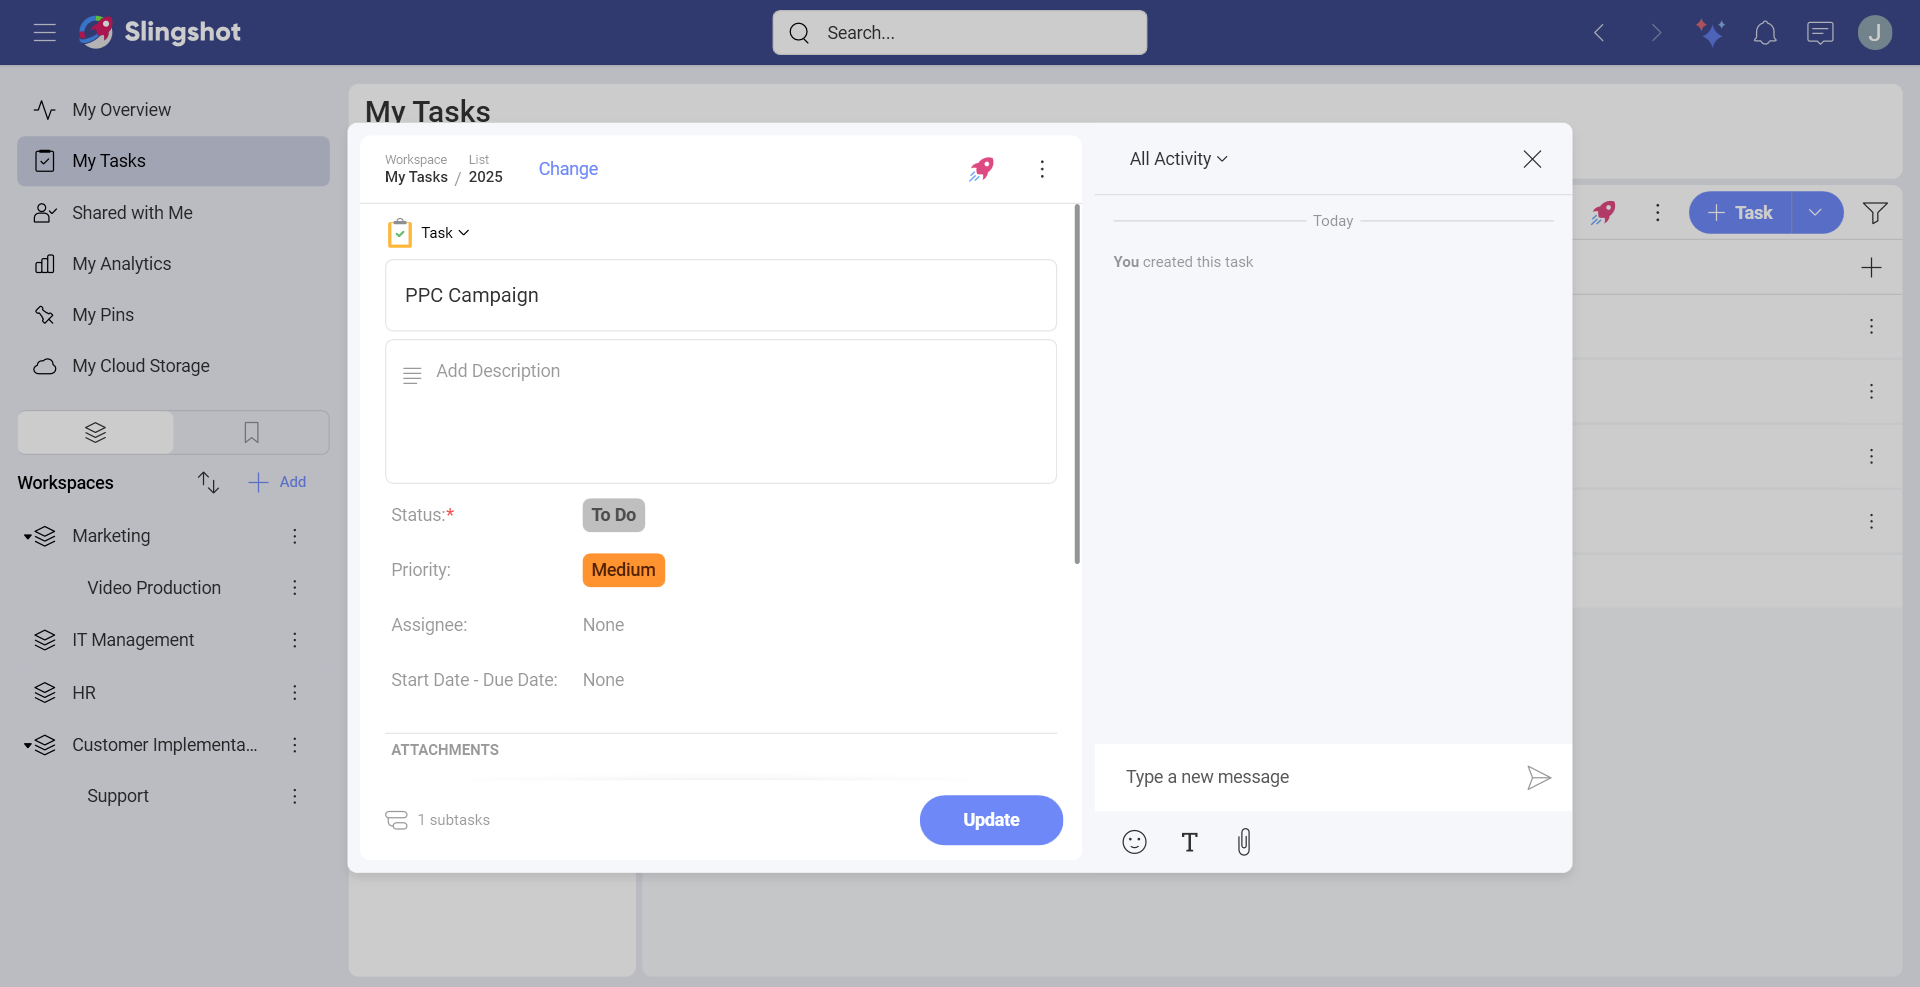Click the Change list link
Image resolution: width=1920 pixels, height=987 pixels.
[568, 169]
